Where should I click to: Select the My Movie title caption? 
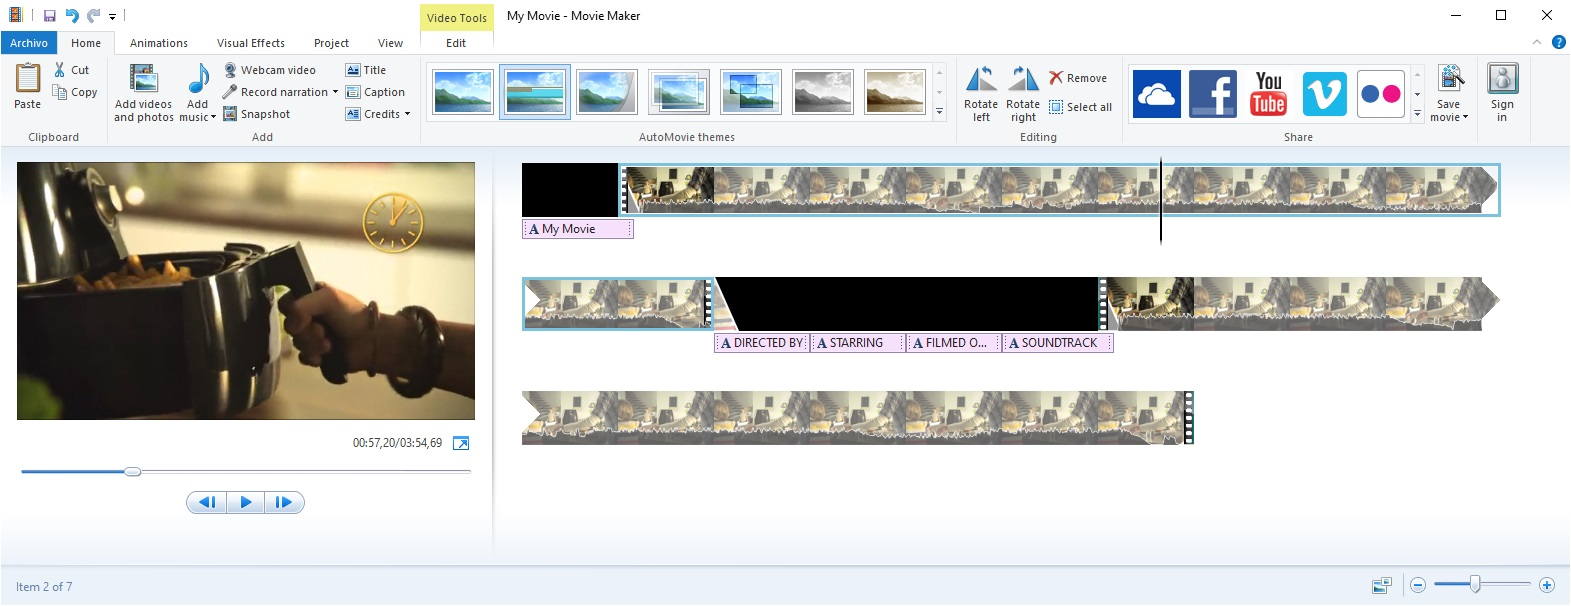(577, 229)
